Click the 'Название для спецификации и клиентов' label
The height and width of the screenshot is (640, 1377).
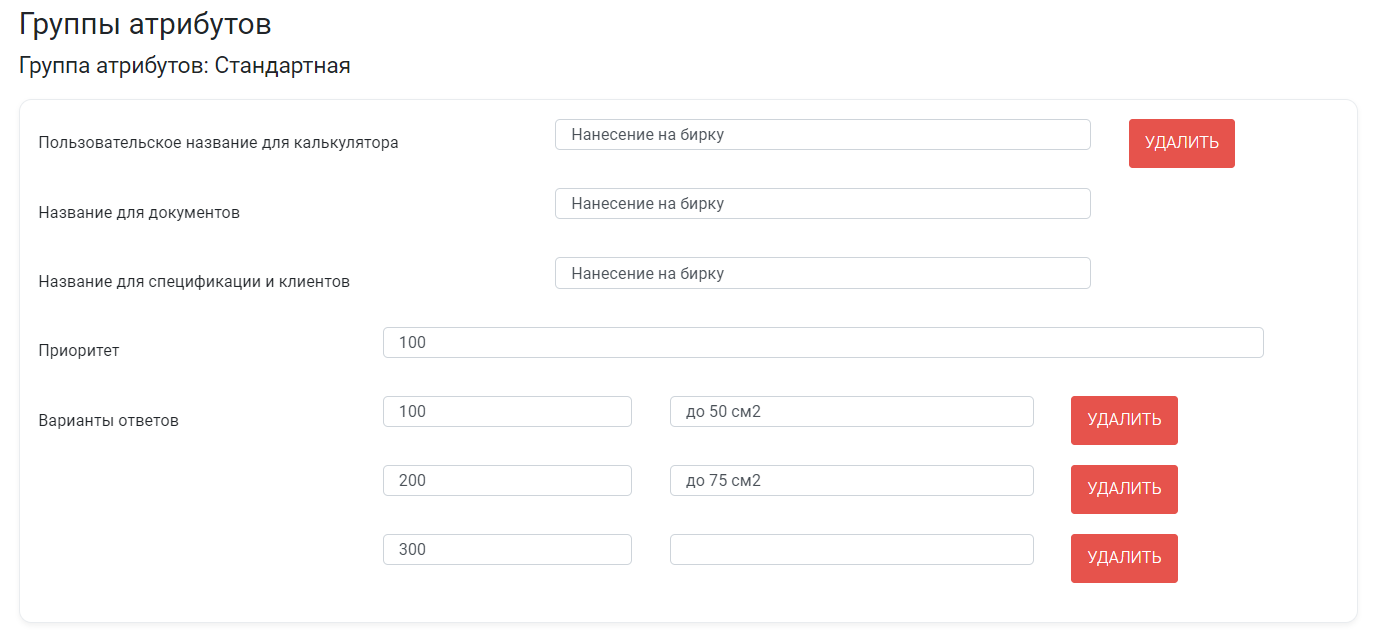(x=194, y=282)
